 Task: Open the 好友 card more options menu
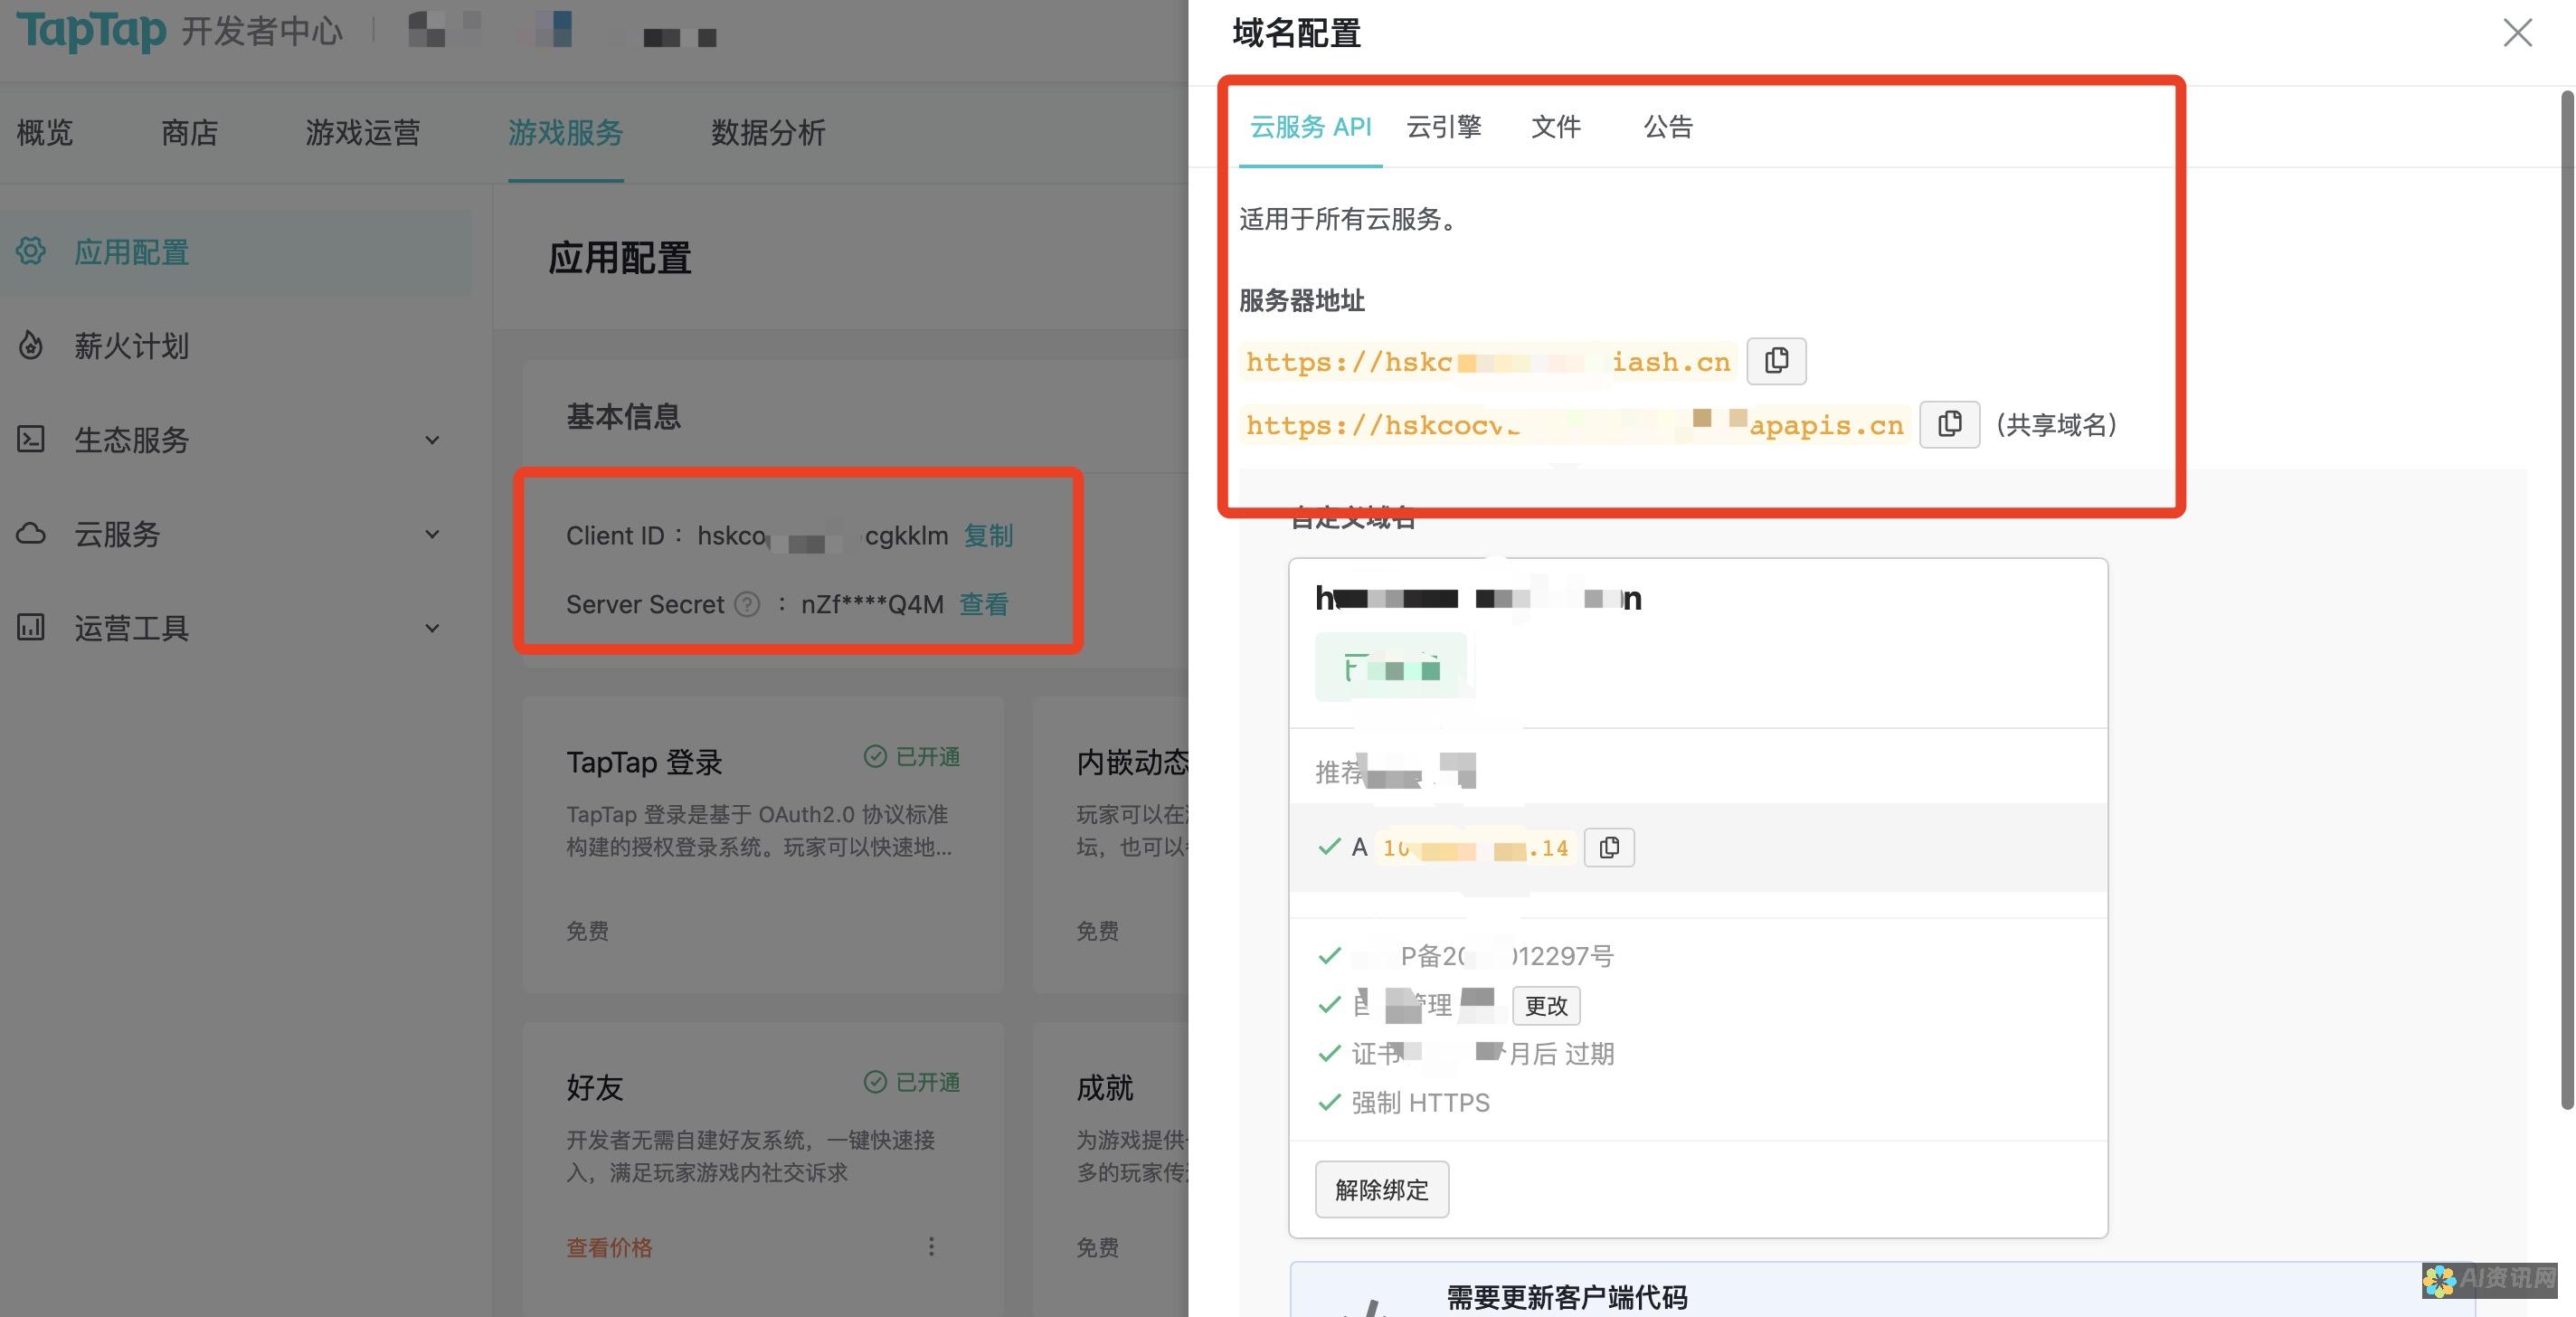(x=931, y=1246)
